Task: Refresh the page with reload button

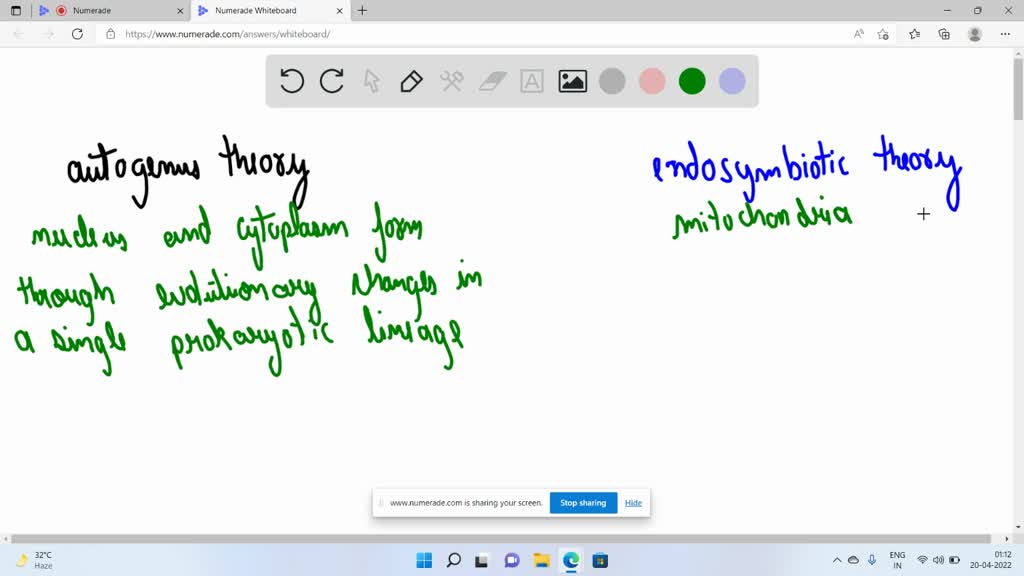Action: [x=77, y=34]
